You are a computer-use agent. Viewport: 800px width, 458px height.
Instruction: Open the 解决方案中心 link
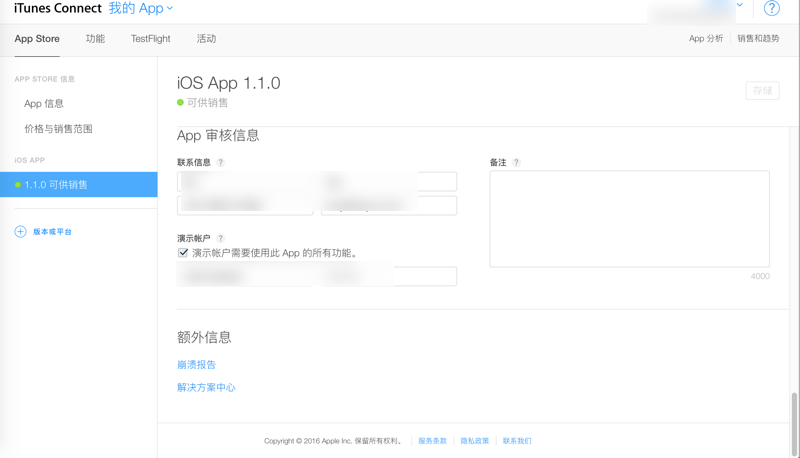coord(206,387)
